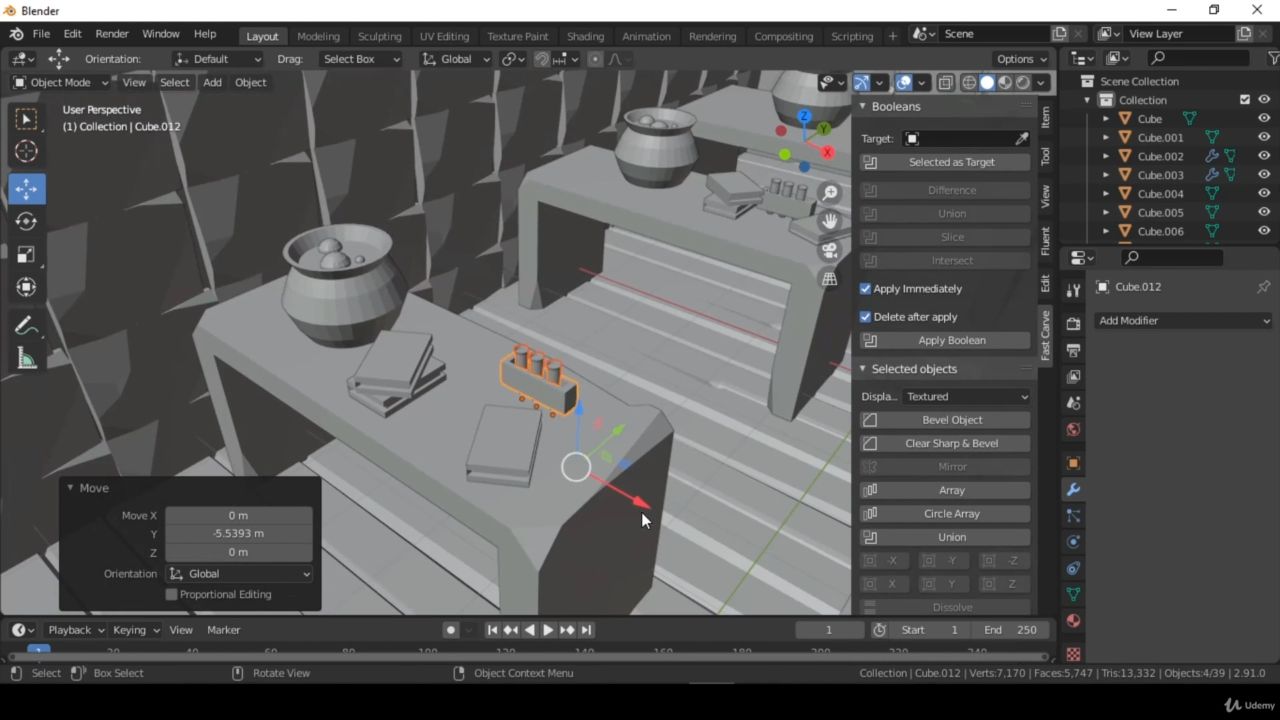Activate the Annotate pencil tool

coord(27,326)
